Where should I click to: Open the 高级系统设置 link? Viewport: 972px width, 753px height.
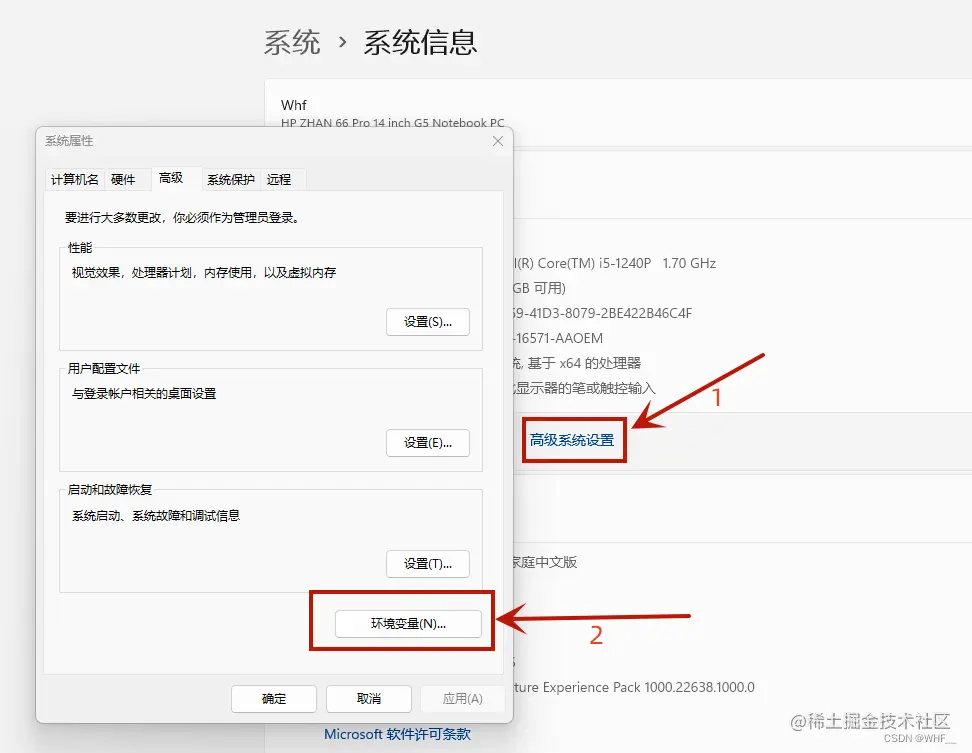click(x=572, y=440)
